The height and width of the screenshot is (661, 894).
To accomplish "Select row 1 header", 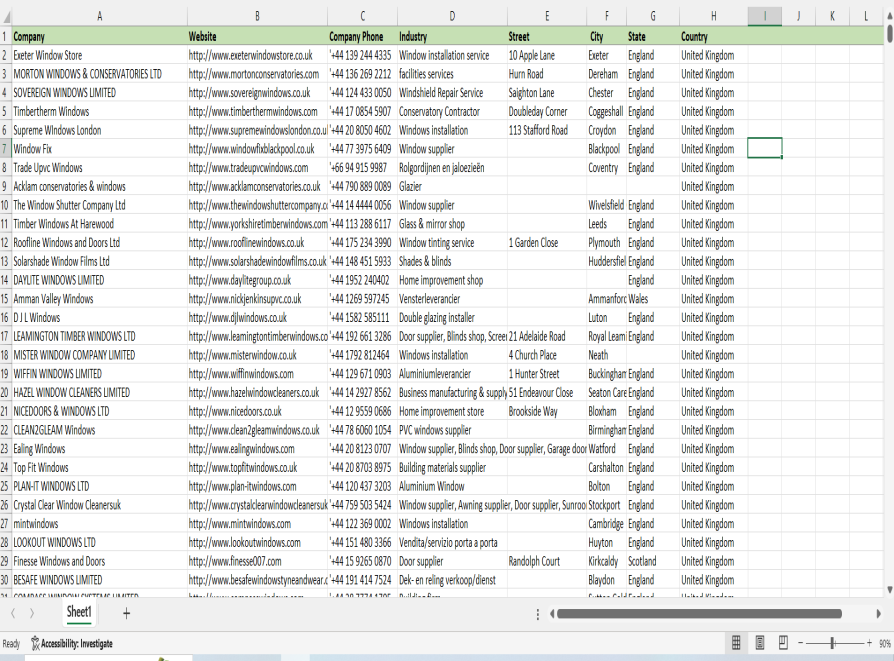I will tap(6, 37).
